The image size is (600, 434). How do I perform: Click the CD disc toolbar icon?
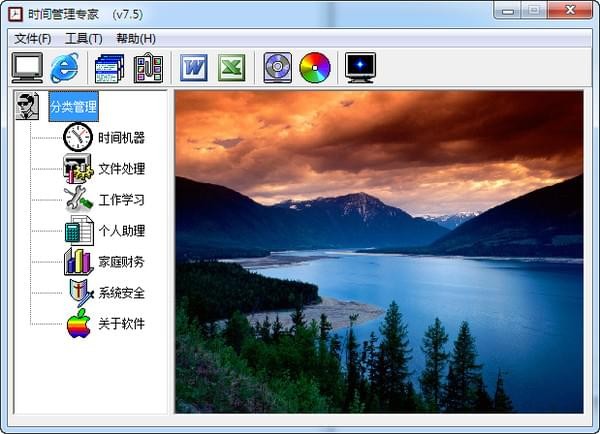[x=277, y=68]
